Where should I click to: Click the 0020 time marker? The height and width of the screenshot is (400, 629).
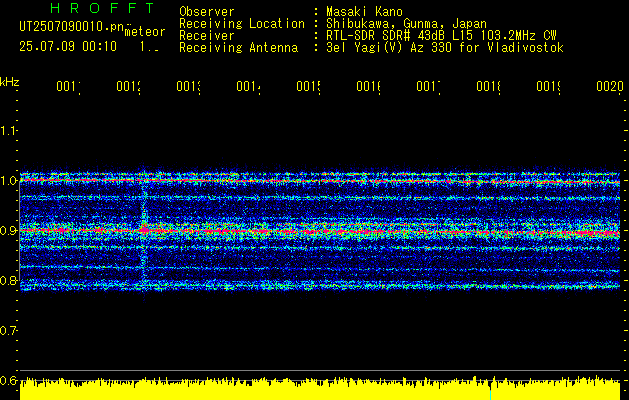click(x=610, y=86)
